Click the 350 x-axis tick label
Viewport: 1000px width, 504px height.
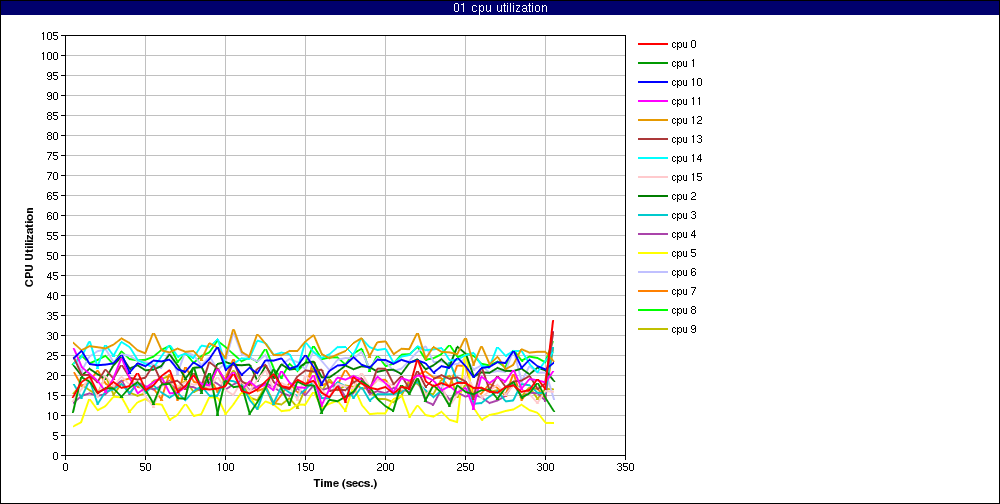coord(625,467)
